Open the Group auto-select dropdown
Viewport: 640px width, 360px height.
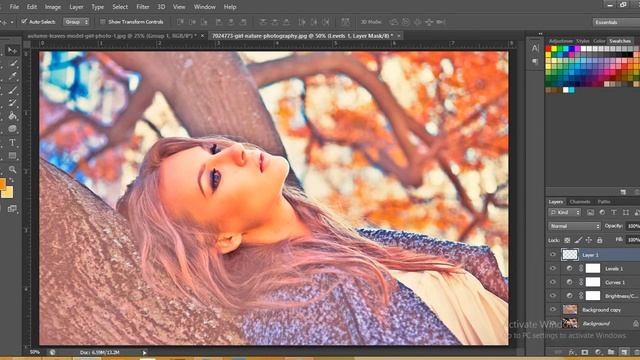point(76,22)
